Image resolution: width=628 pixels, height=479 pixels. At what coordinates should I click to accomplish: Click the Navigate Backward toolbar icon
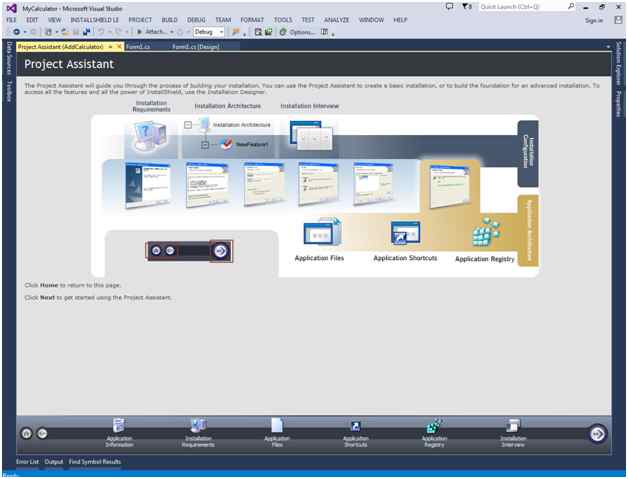point(16,32)
